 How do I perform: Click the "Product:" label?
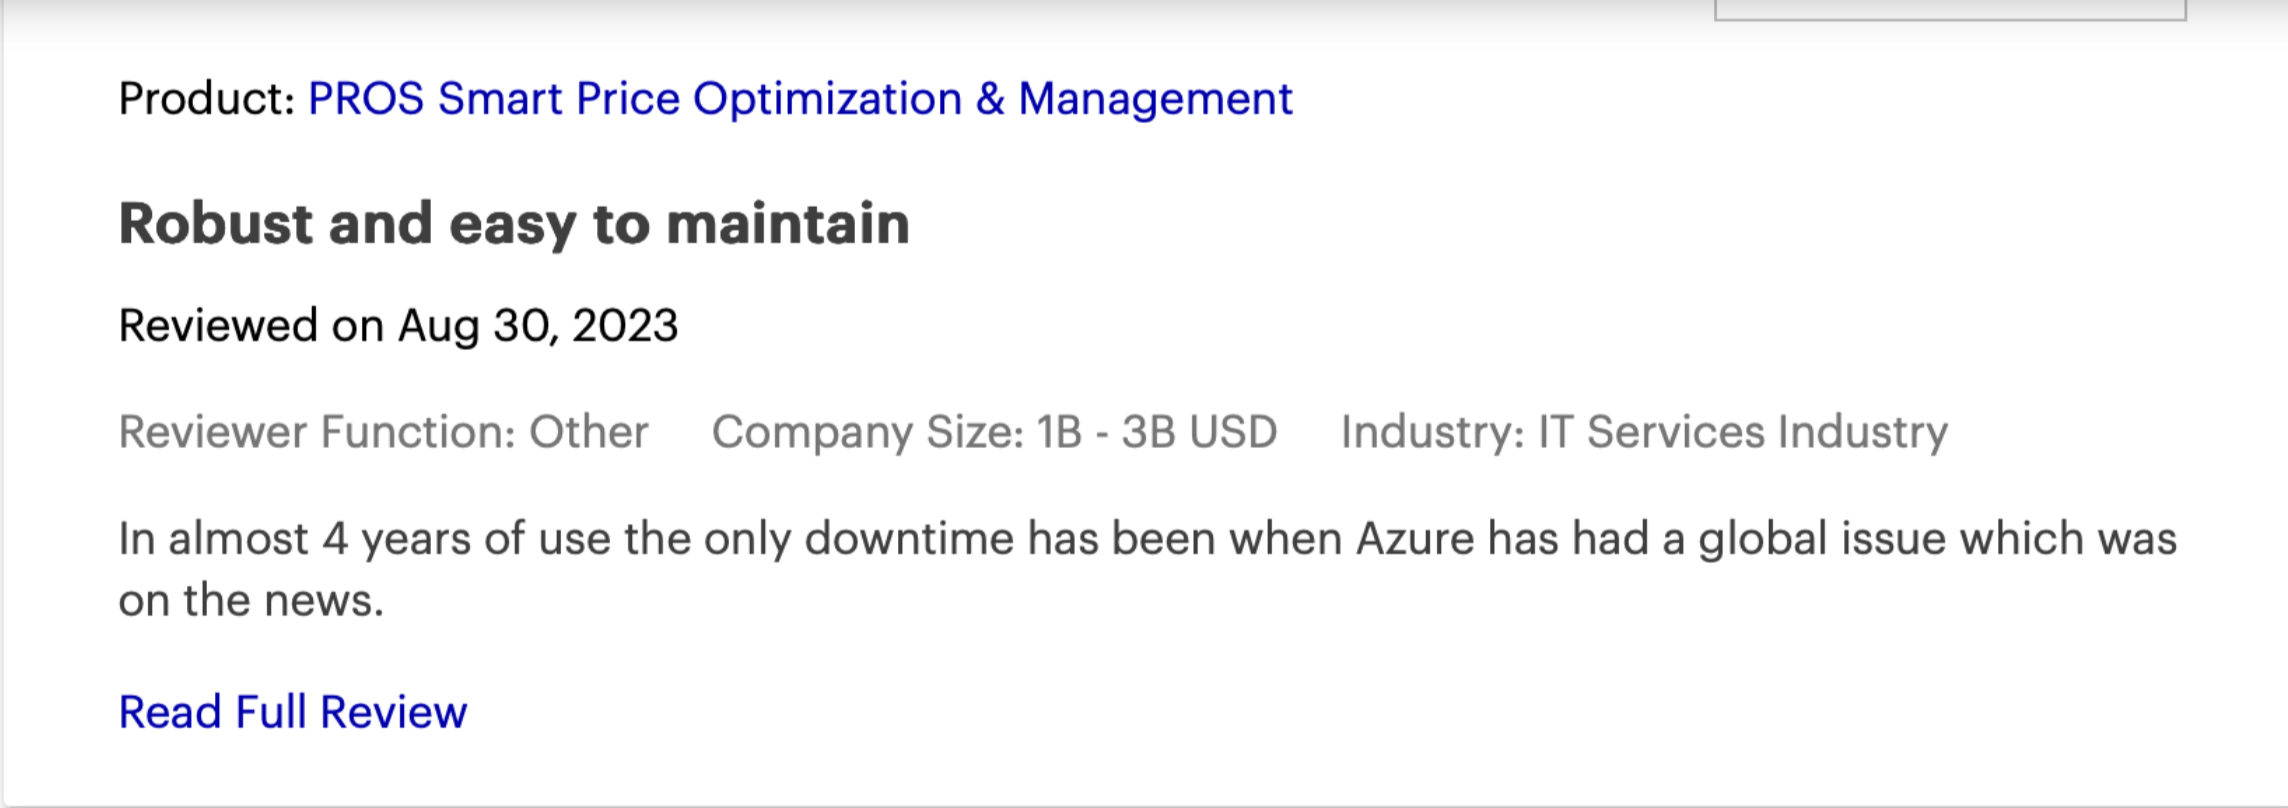tap(206, 99)
